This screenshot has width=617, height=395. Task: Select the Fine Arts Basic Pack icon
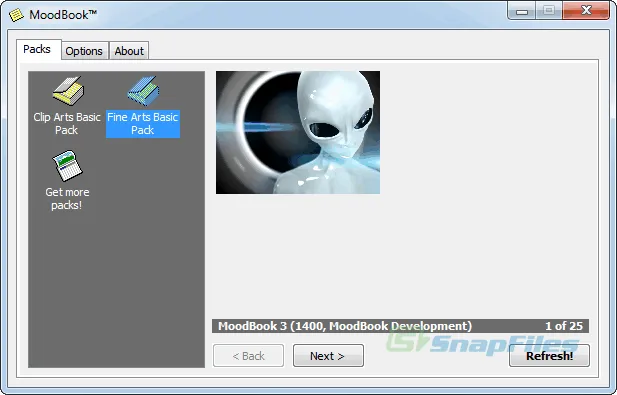click(143, 91)
